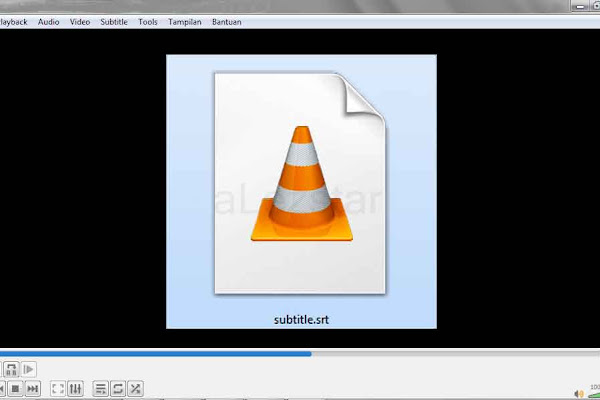Open the Audio menu
This screenshot has height=400, width=600.
[x=49, y=22]
